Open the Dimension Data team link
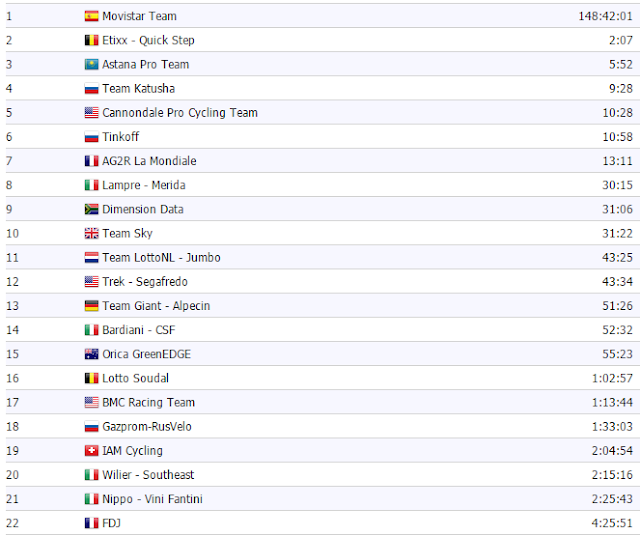The height and width of the screenshot is (536, 640). (143, 209)
